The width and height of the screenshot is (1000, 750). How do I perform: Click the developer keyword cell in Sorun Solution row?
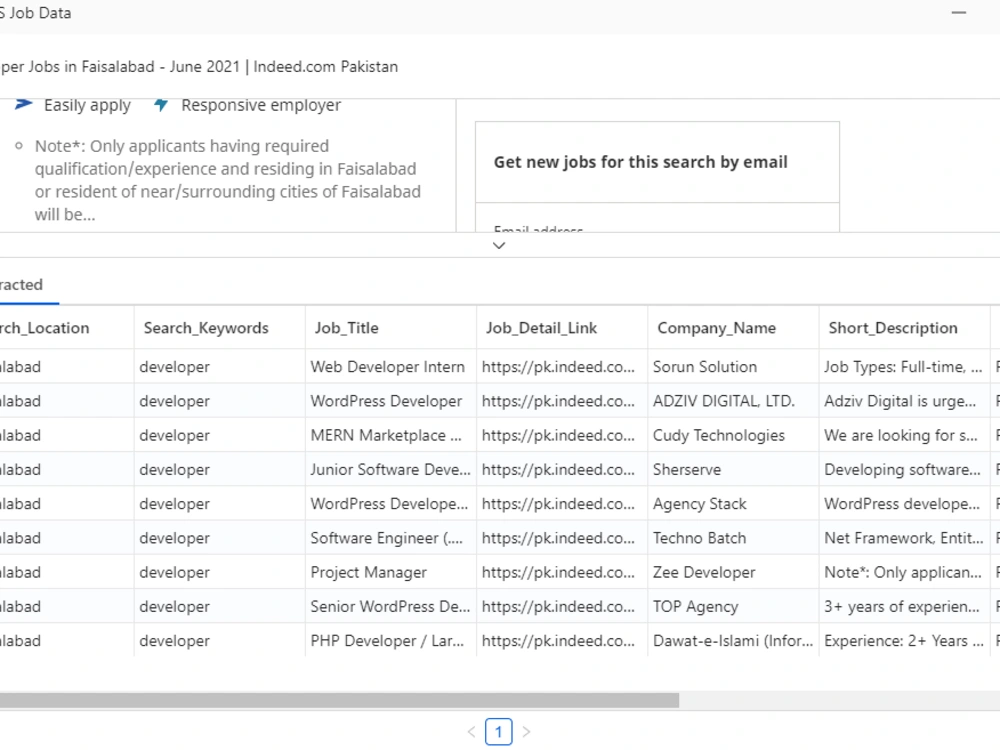[x=219, y=367]
